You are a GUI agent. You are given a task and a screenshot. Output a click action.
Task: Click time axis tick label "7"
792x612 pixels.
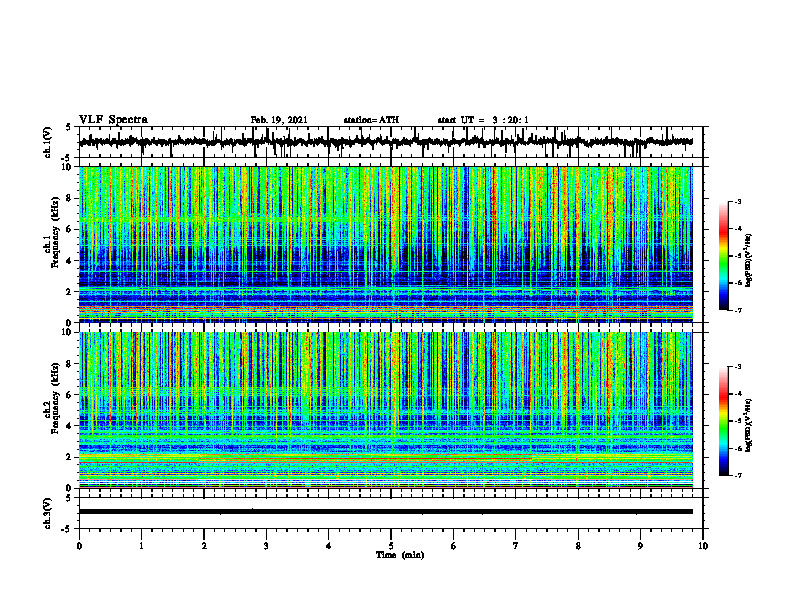[x=515, y=546]
